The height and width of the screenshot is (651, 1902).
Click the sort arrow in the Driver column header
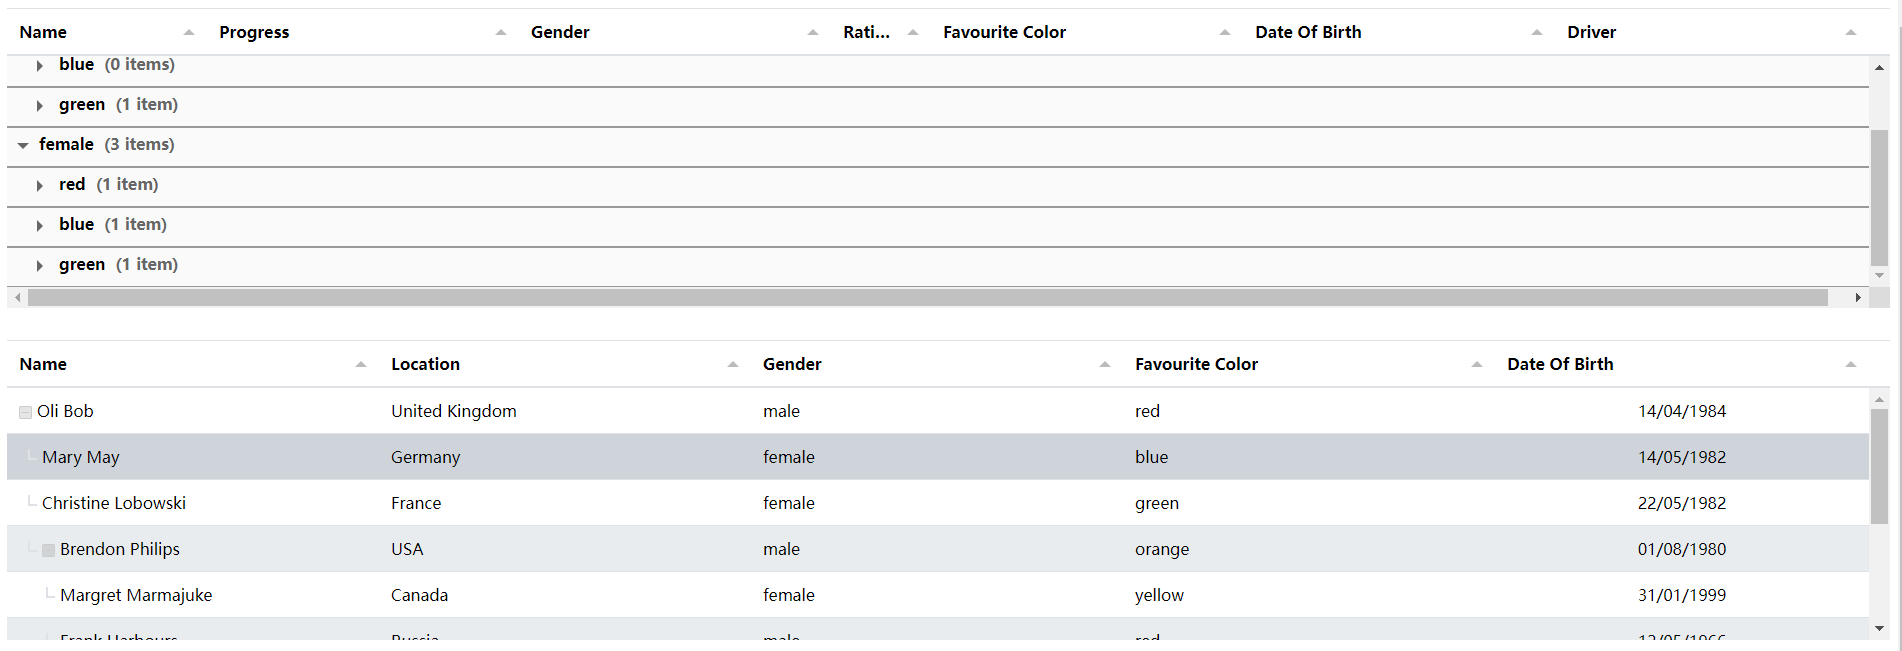pos(1851,33)
